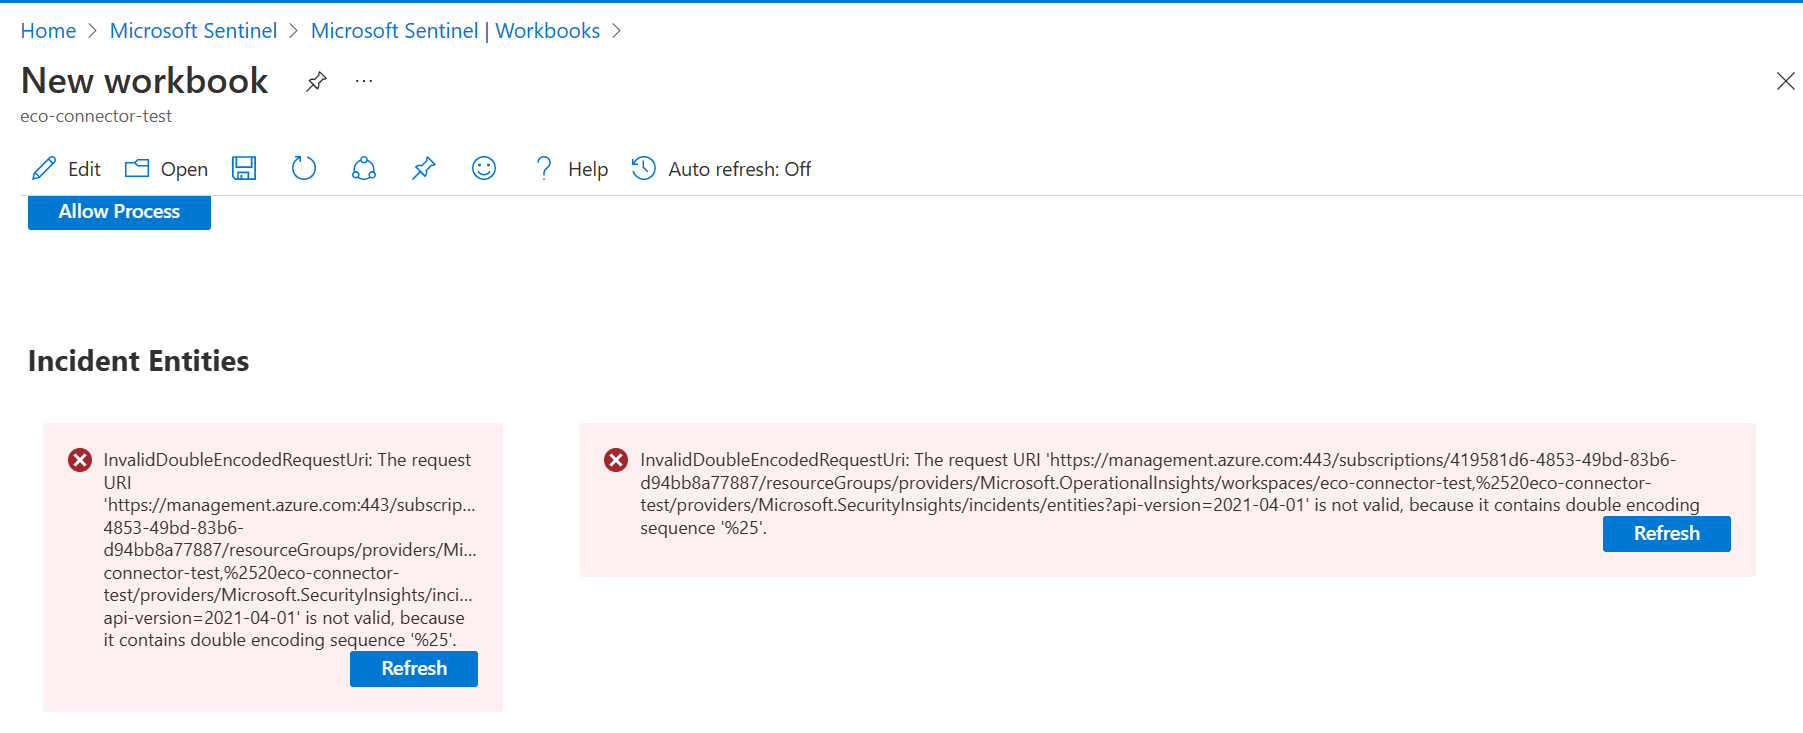Go to the Home breadcrumb
Viewport: 1803px width, 733px height.
48,31
